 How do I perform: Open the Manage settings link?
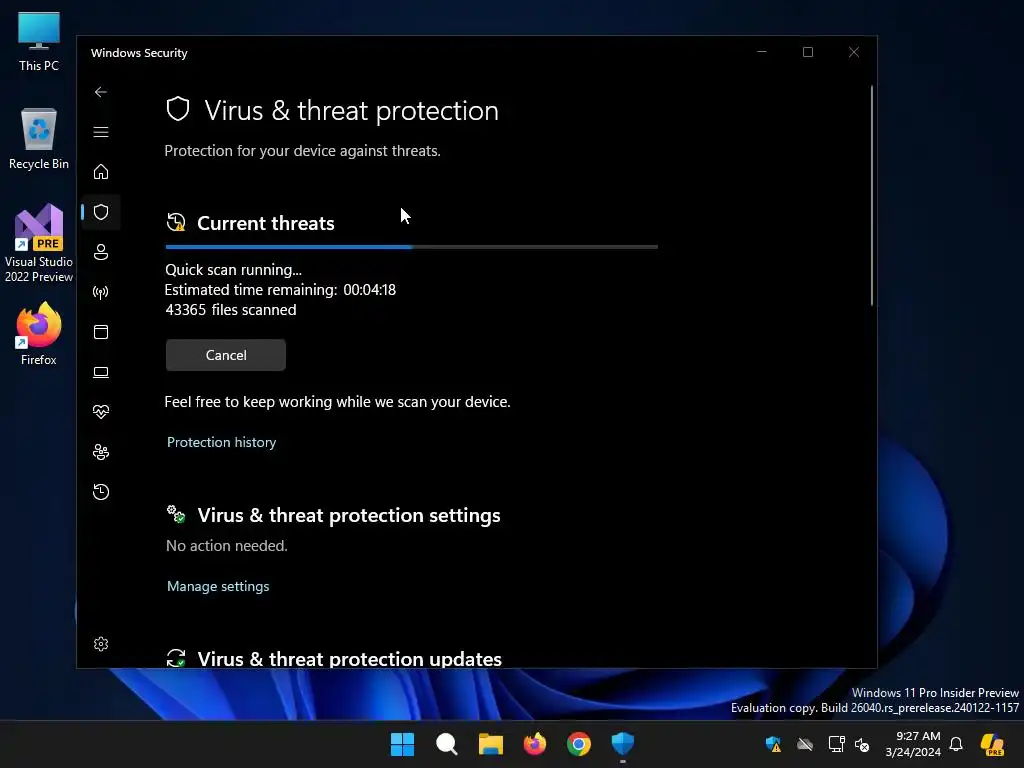[x=218, y=586]
